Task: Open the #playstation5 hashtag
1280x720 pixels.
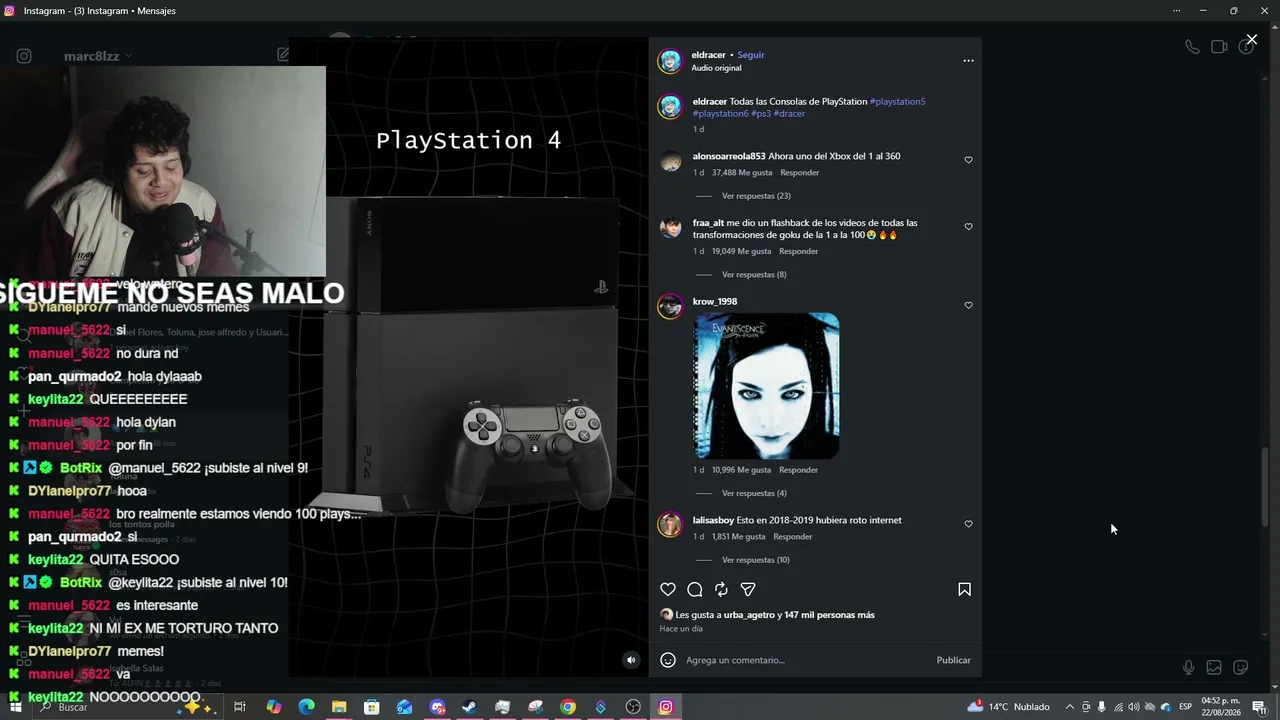Action: 897,102
